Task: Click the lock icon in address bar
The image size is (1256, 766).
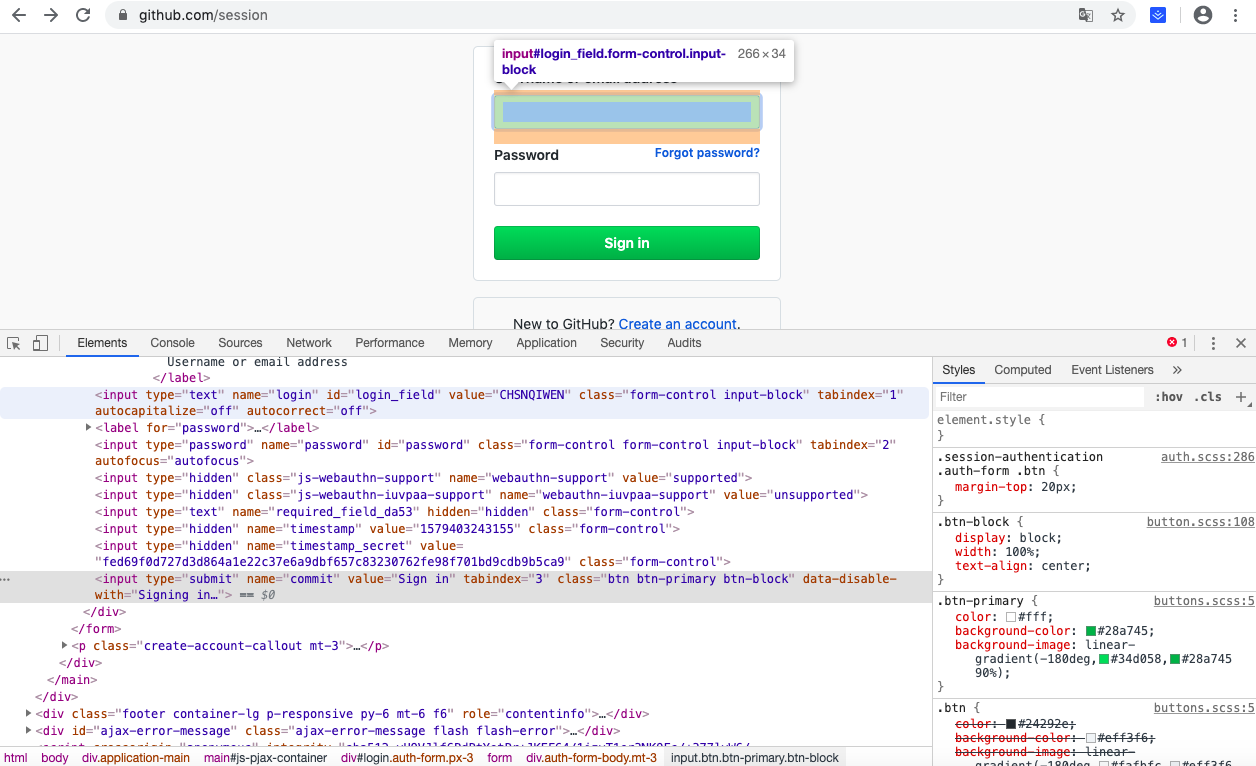Action: tap(123, 15)
